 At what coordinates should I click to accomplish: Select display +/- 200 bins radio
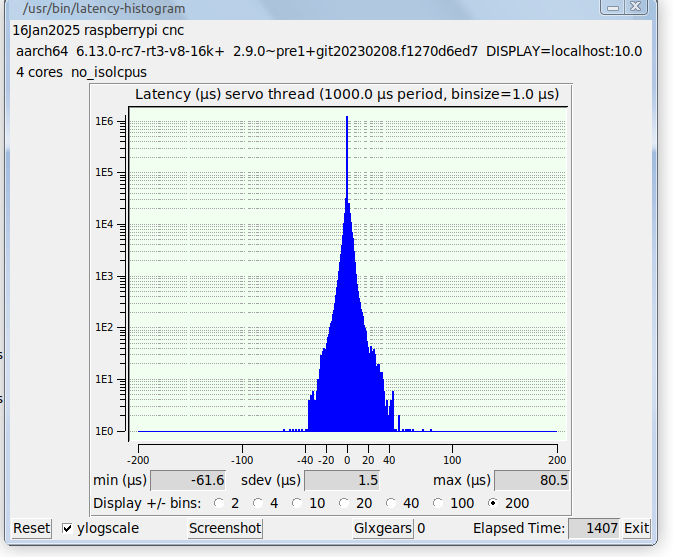492,503
